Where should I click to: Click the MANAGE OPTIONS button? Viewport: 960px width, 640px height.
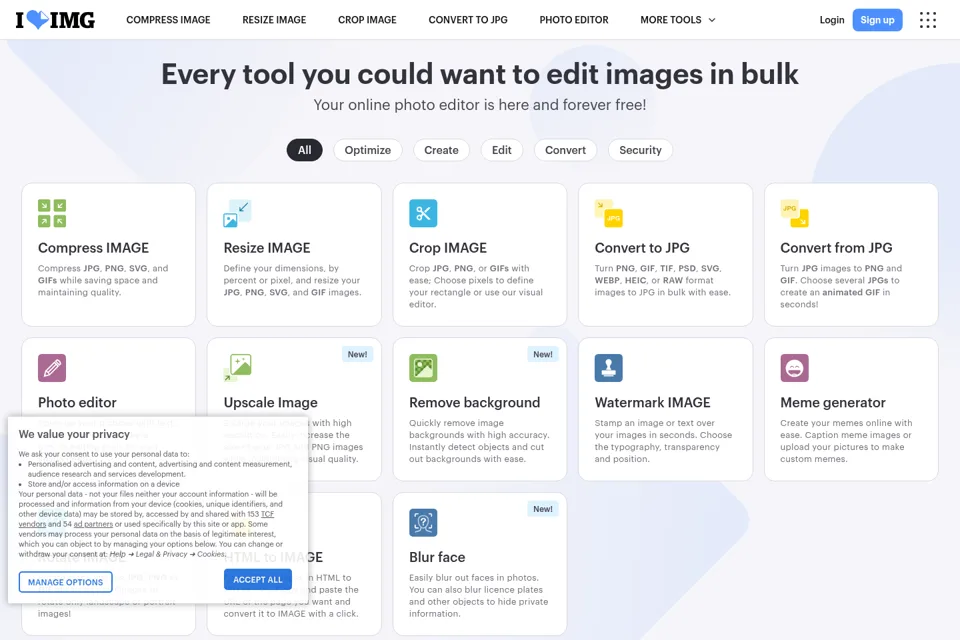pyautogui.click(x=66, y=582)
